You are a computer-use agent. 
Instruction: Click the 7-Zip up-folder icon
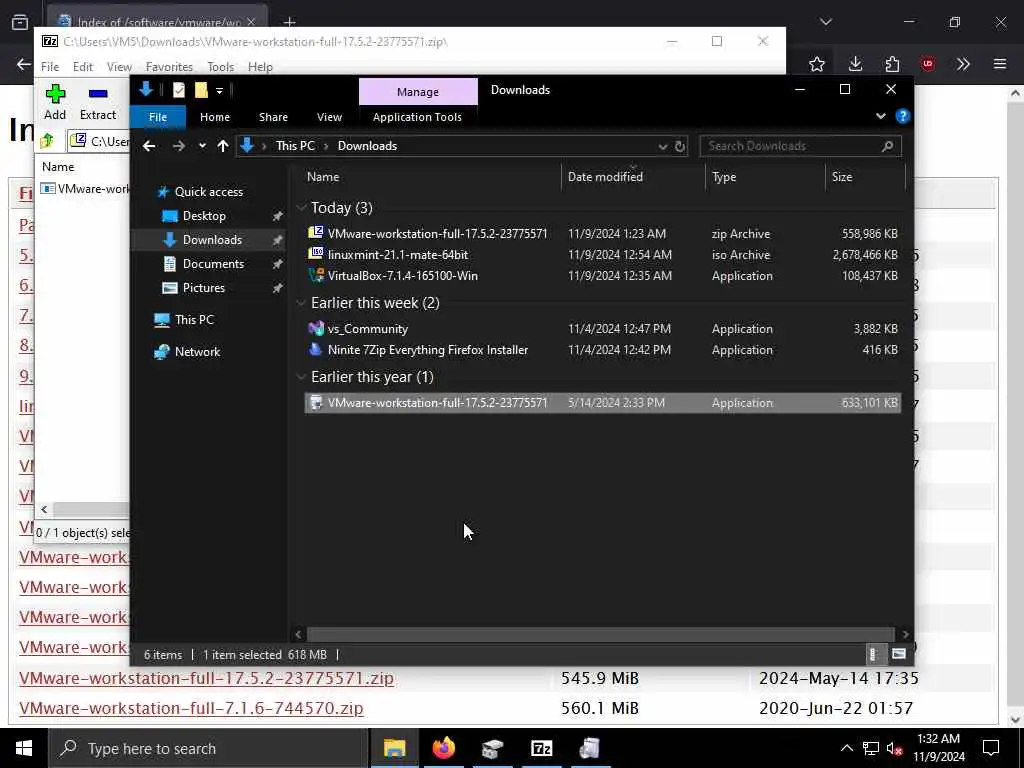(47, 141)
